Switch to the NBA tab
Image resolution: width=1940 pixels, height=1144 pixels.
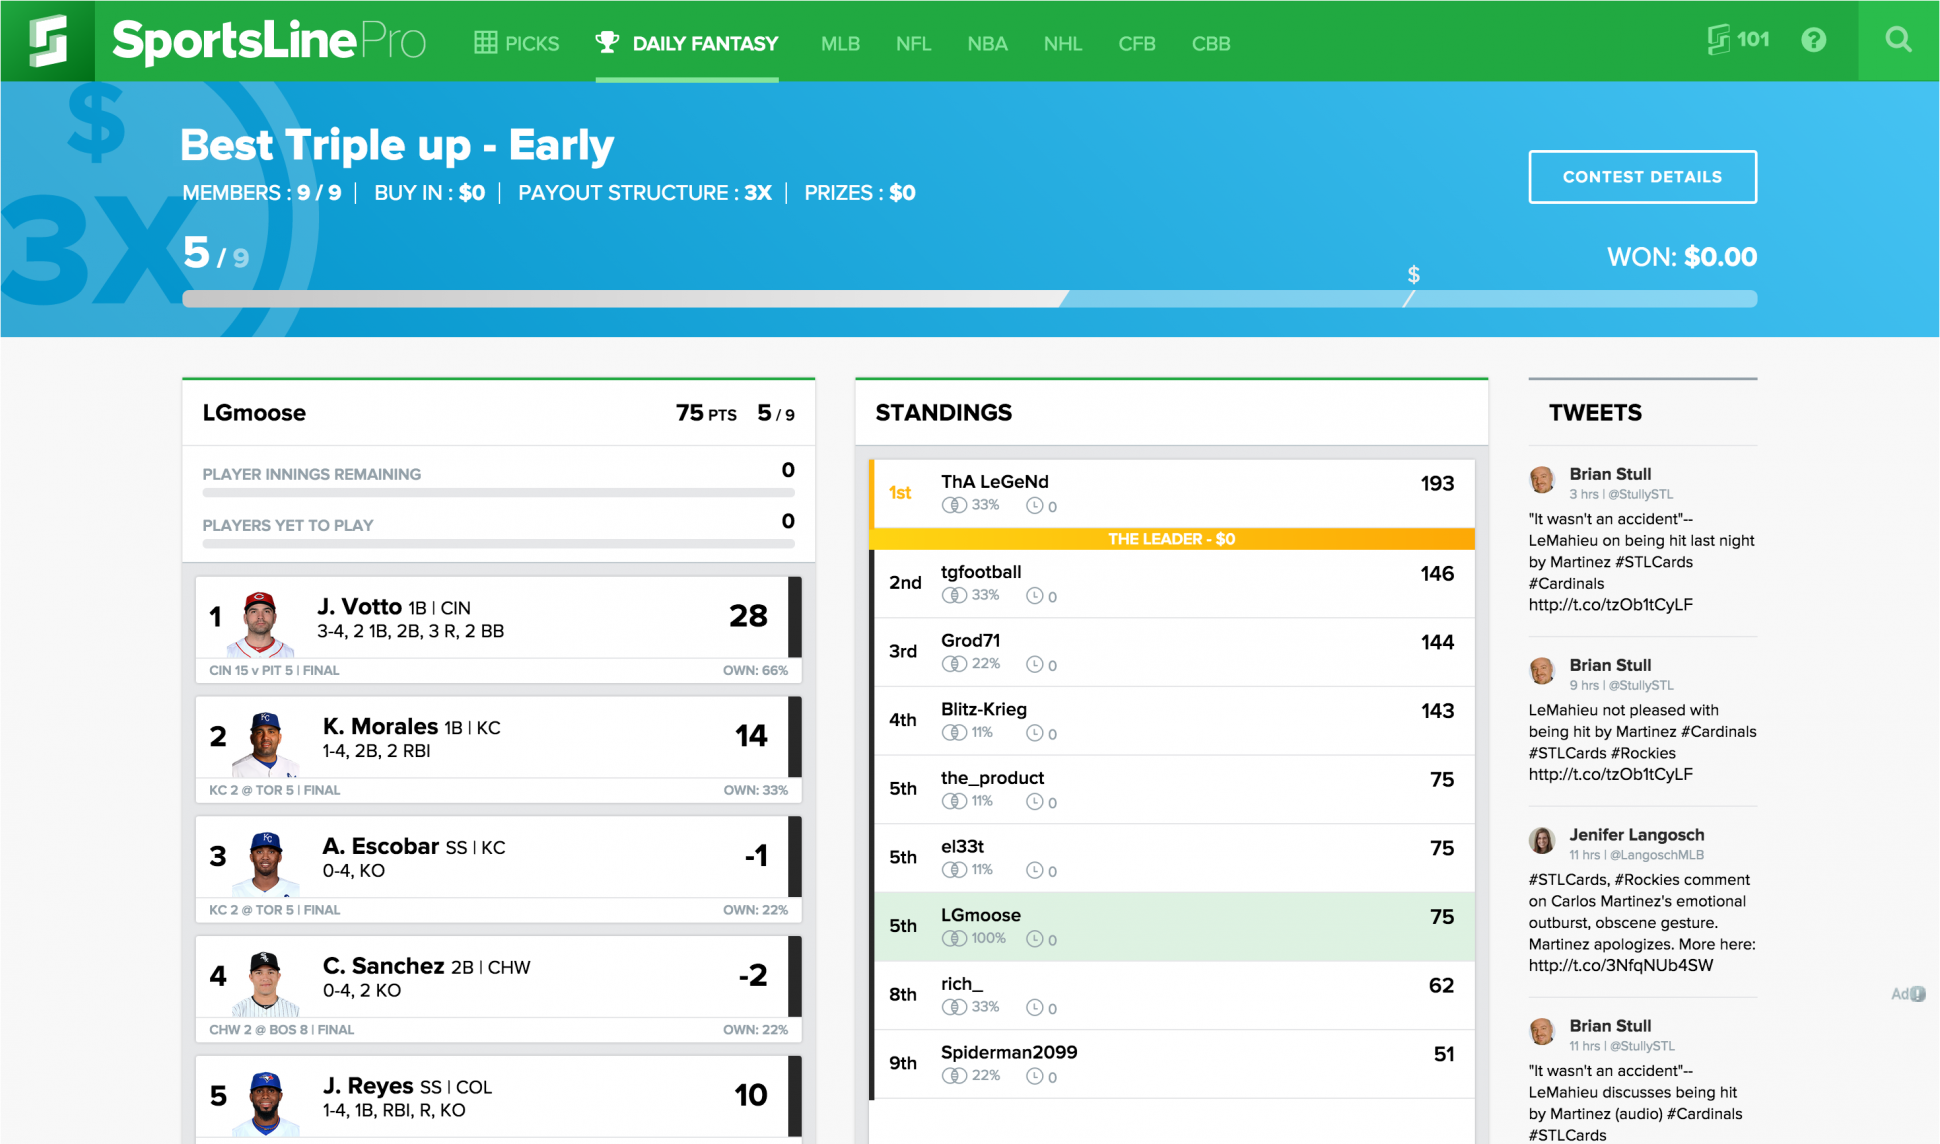tap(987, 44)
